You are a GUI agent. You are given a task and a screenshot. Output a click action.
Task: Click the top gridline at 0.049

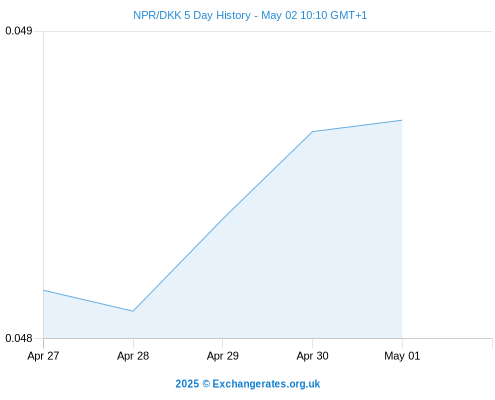click(x=268, y=32)
